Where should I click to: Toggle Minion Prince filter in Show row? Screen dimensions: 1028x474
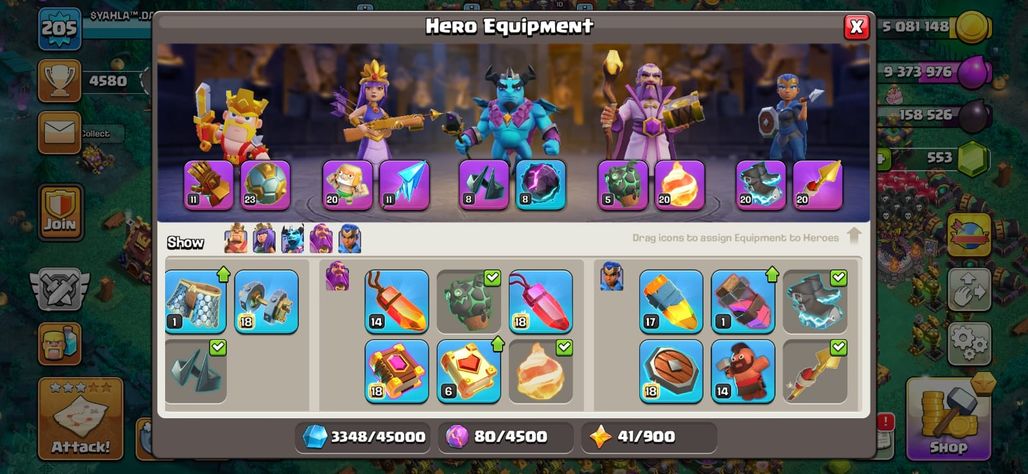coord(292,239)
